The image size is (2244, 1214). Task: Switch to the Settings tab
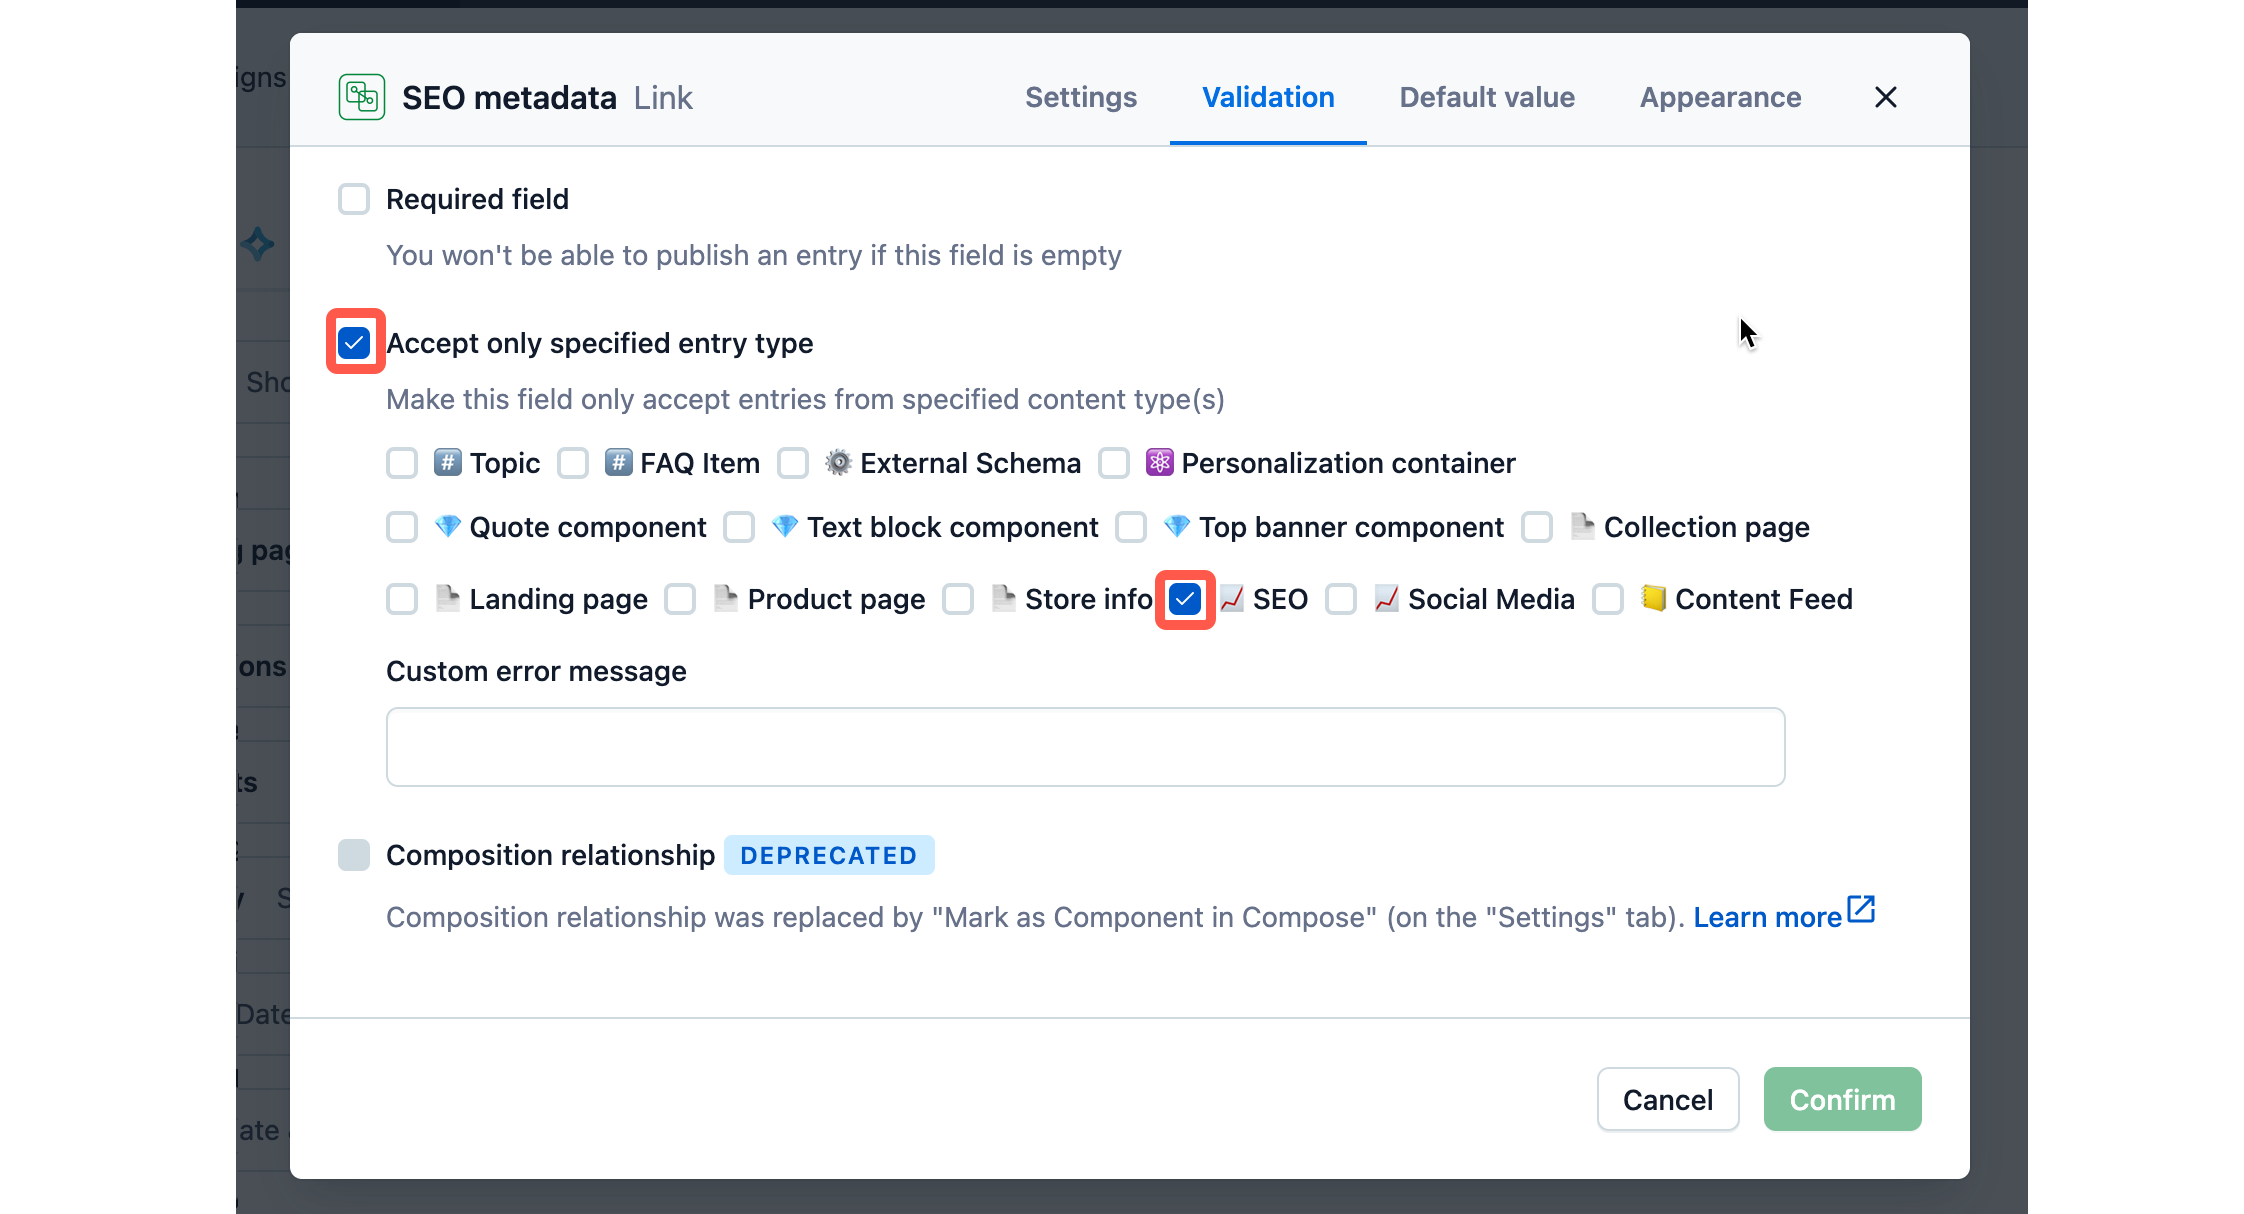click(1081, 97)
